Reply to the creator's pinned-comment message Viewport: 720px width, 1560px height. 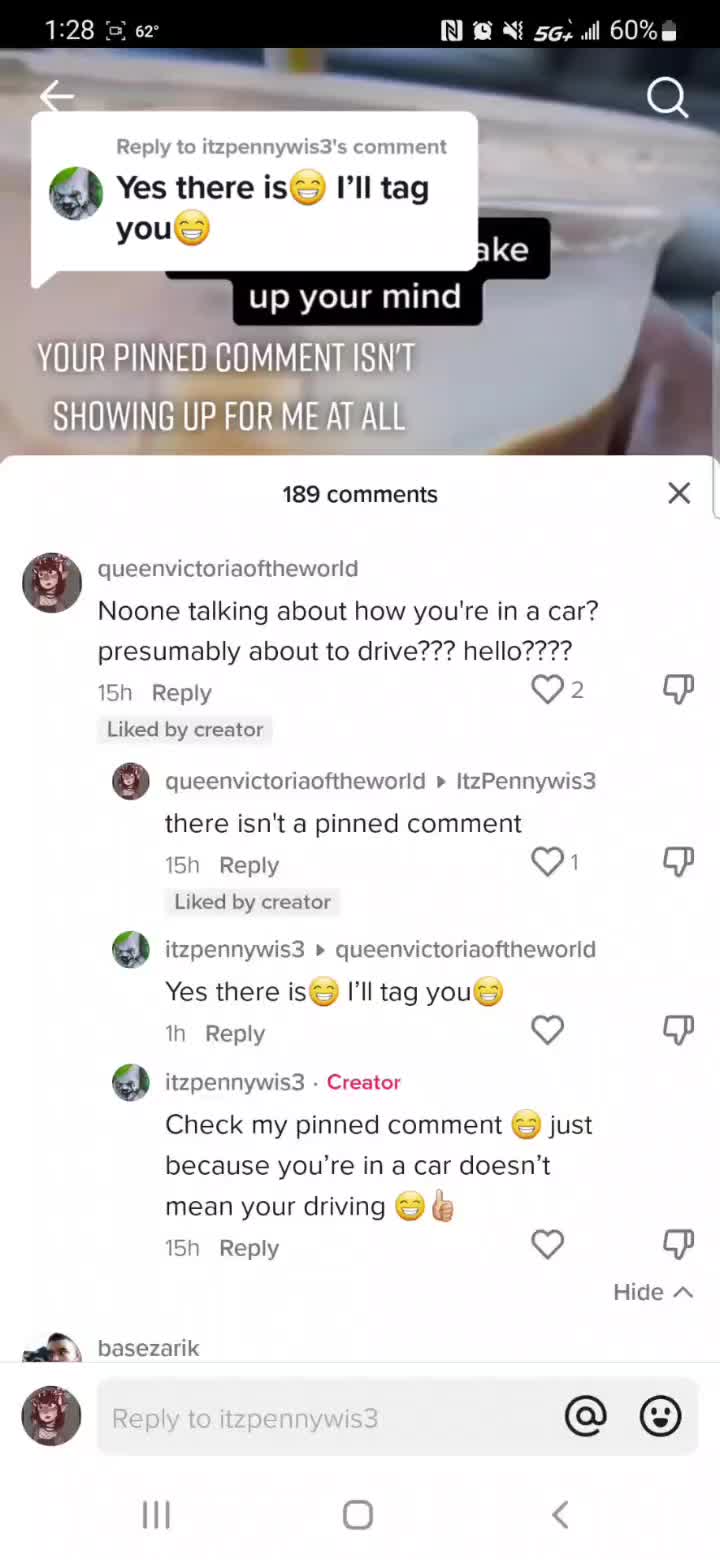pyautogui.click(x=249, y=1248)
